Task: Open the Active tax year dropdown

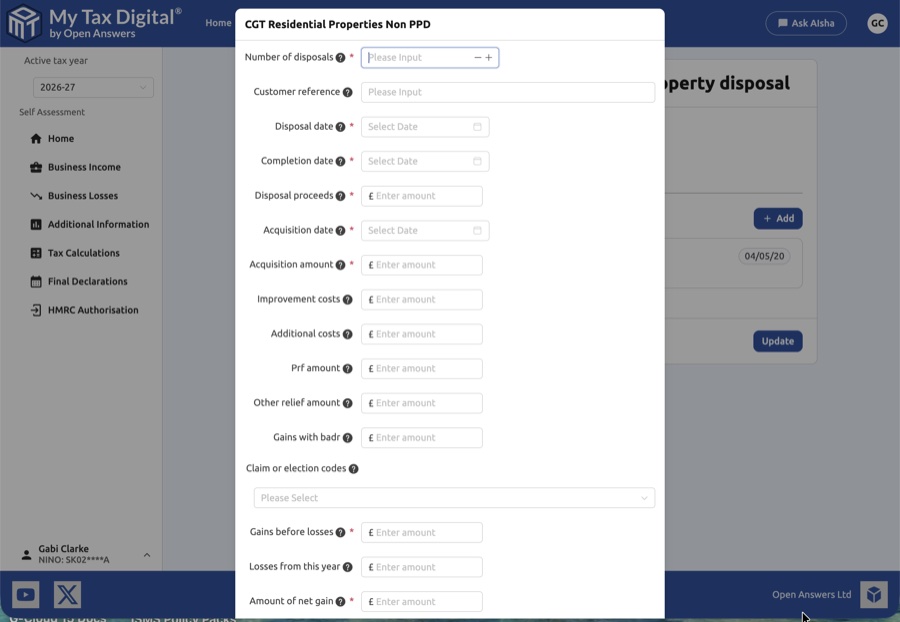Action: point(93,87)
